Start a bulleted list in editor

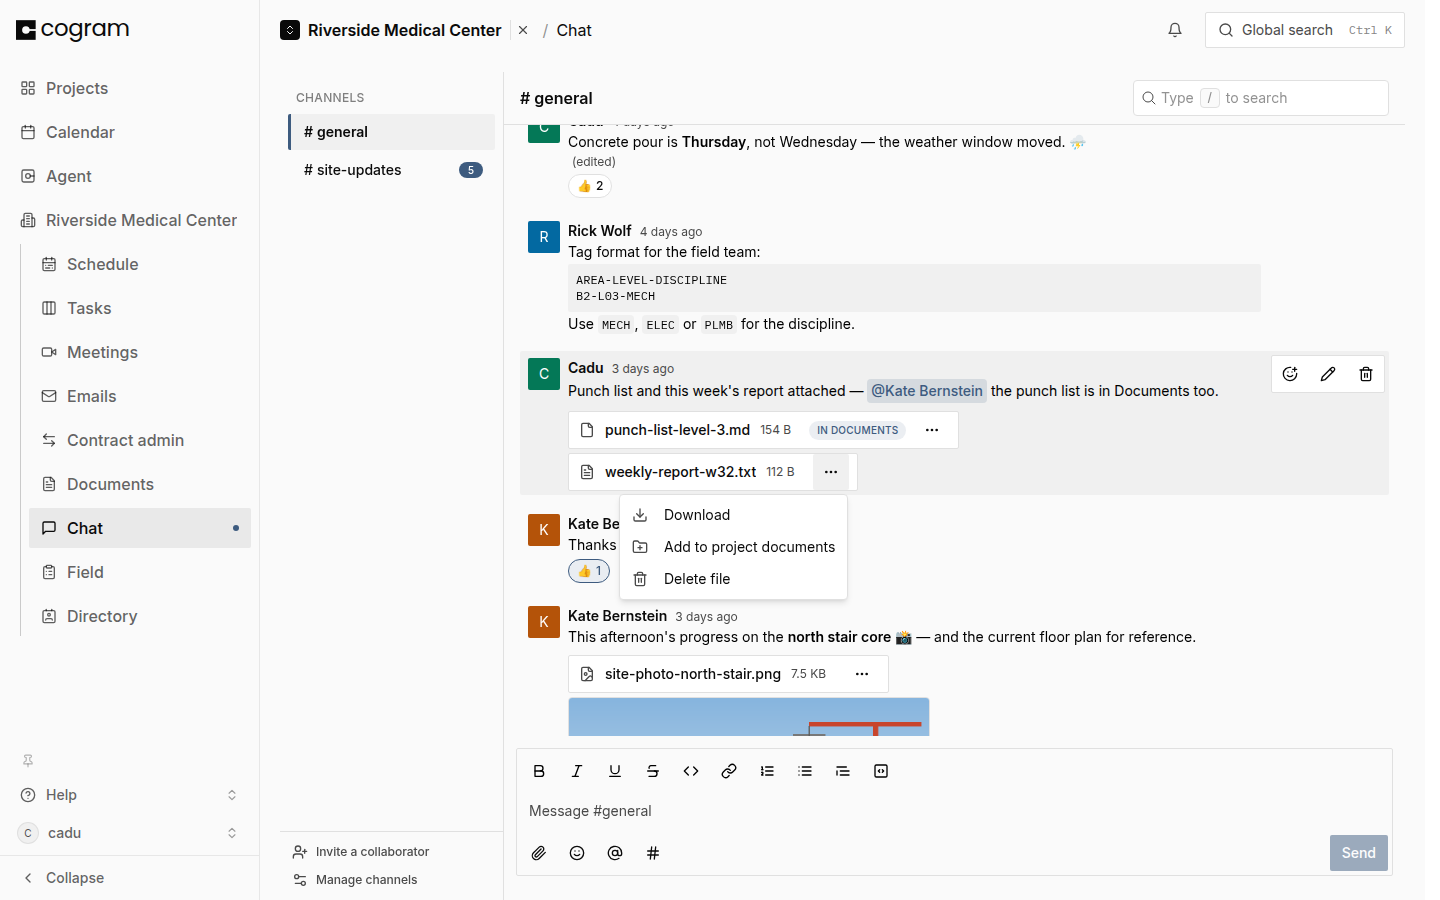805,771
